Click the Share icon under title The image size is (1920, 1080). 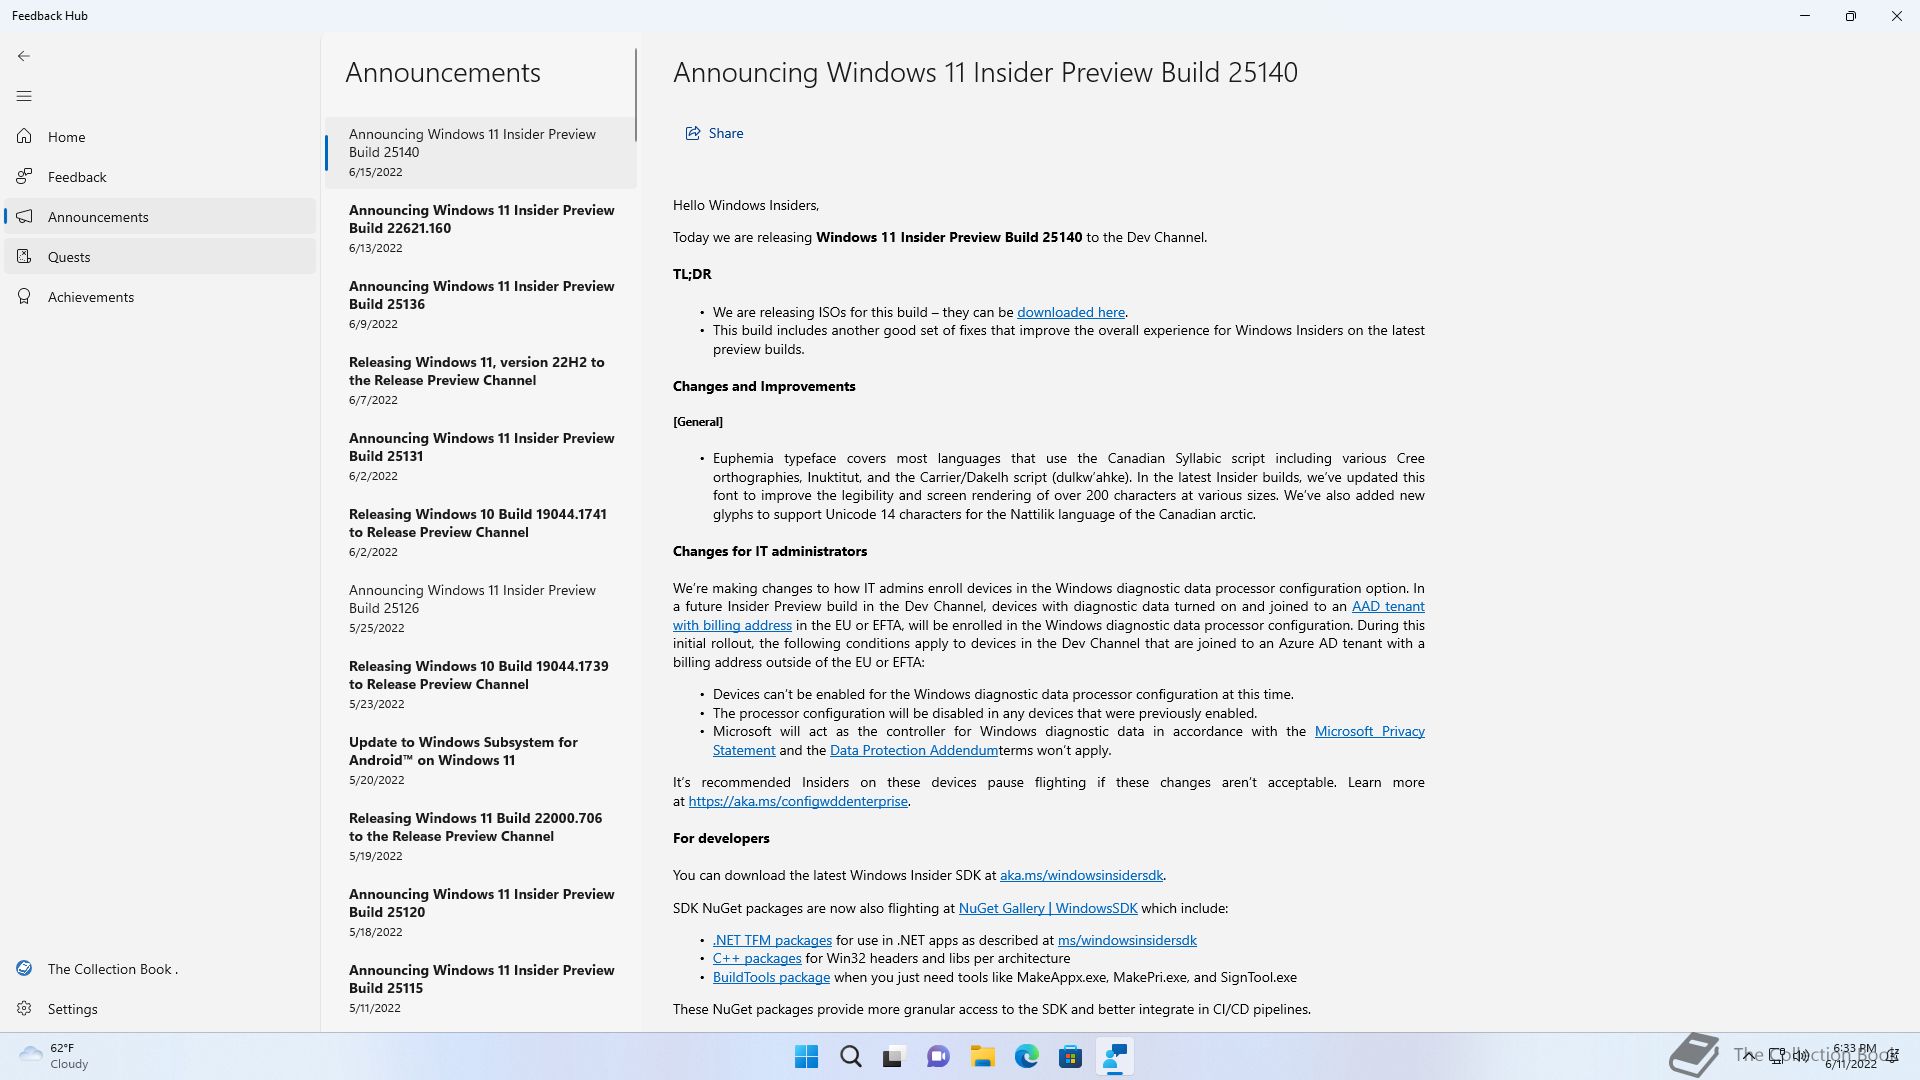tap(692, 133)
